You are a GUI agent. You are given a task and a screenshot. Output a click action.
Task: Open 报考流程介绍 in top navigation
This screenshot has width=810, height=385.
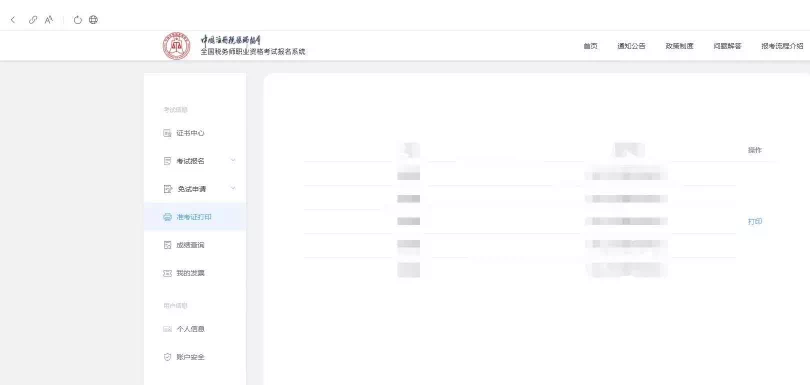782,46
